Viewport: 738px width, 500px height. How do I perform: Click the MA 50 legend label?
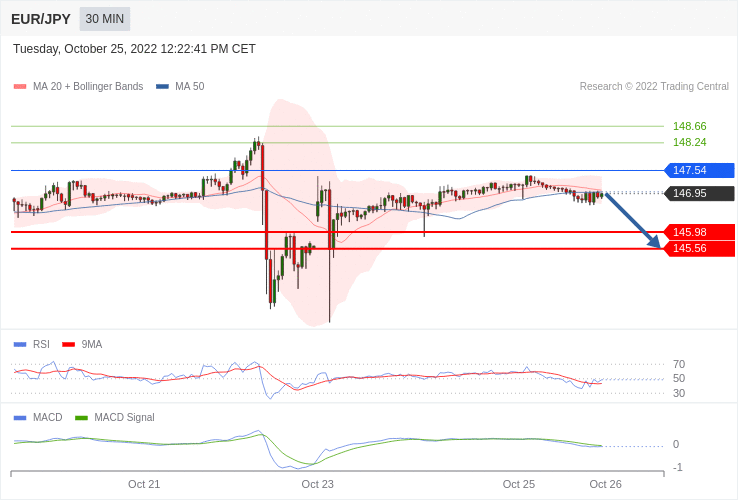click(190, 87)
